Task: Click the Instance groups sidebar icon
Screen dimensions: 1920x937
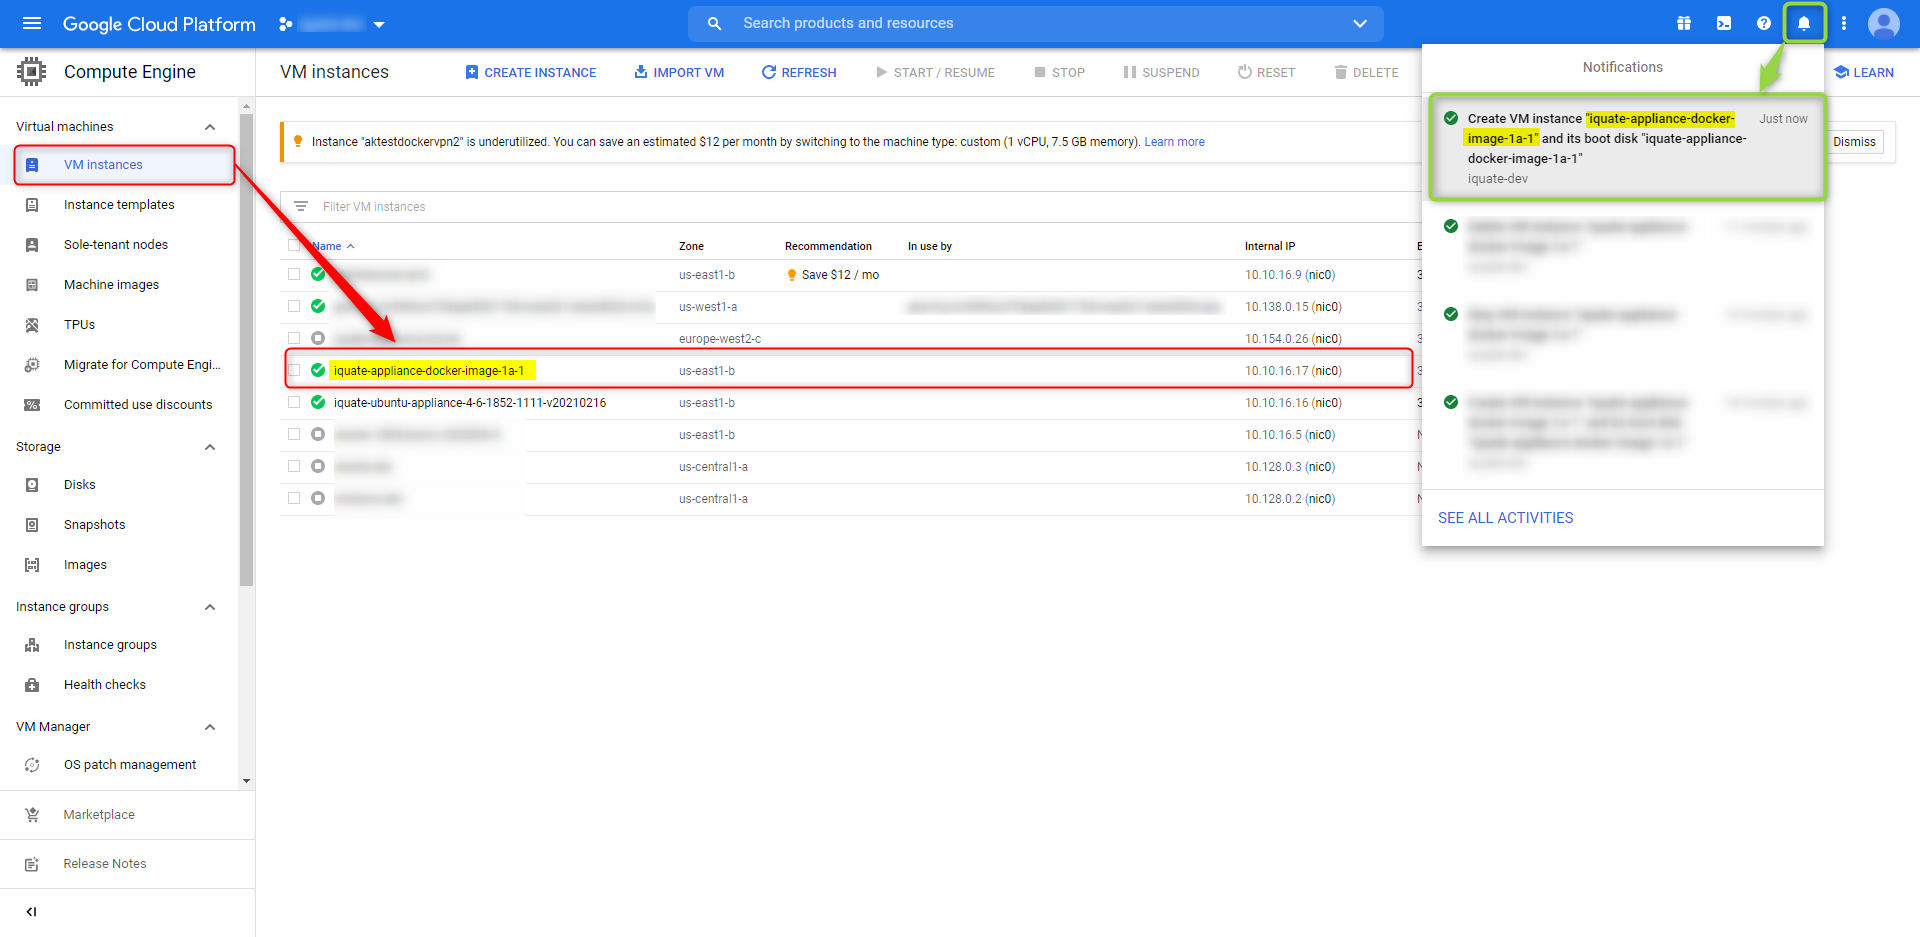Action: pos(32,645)
